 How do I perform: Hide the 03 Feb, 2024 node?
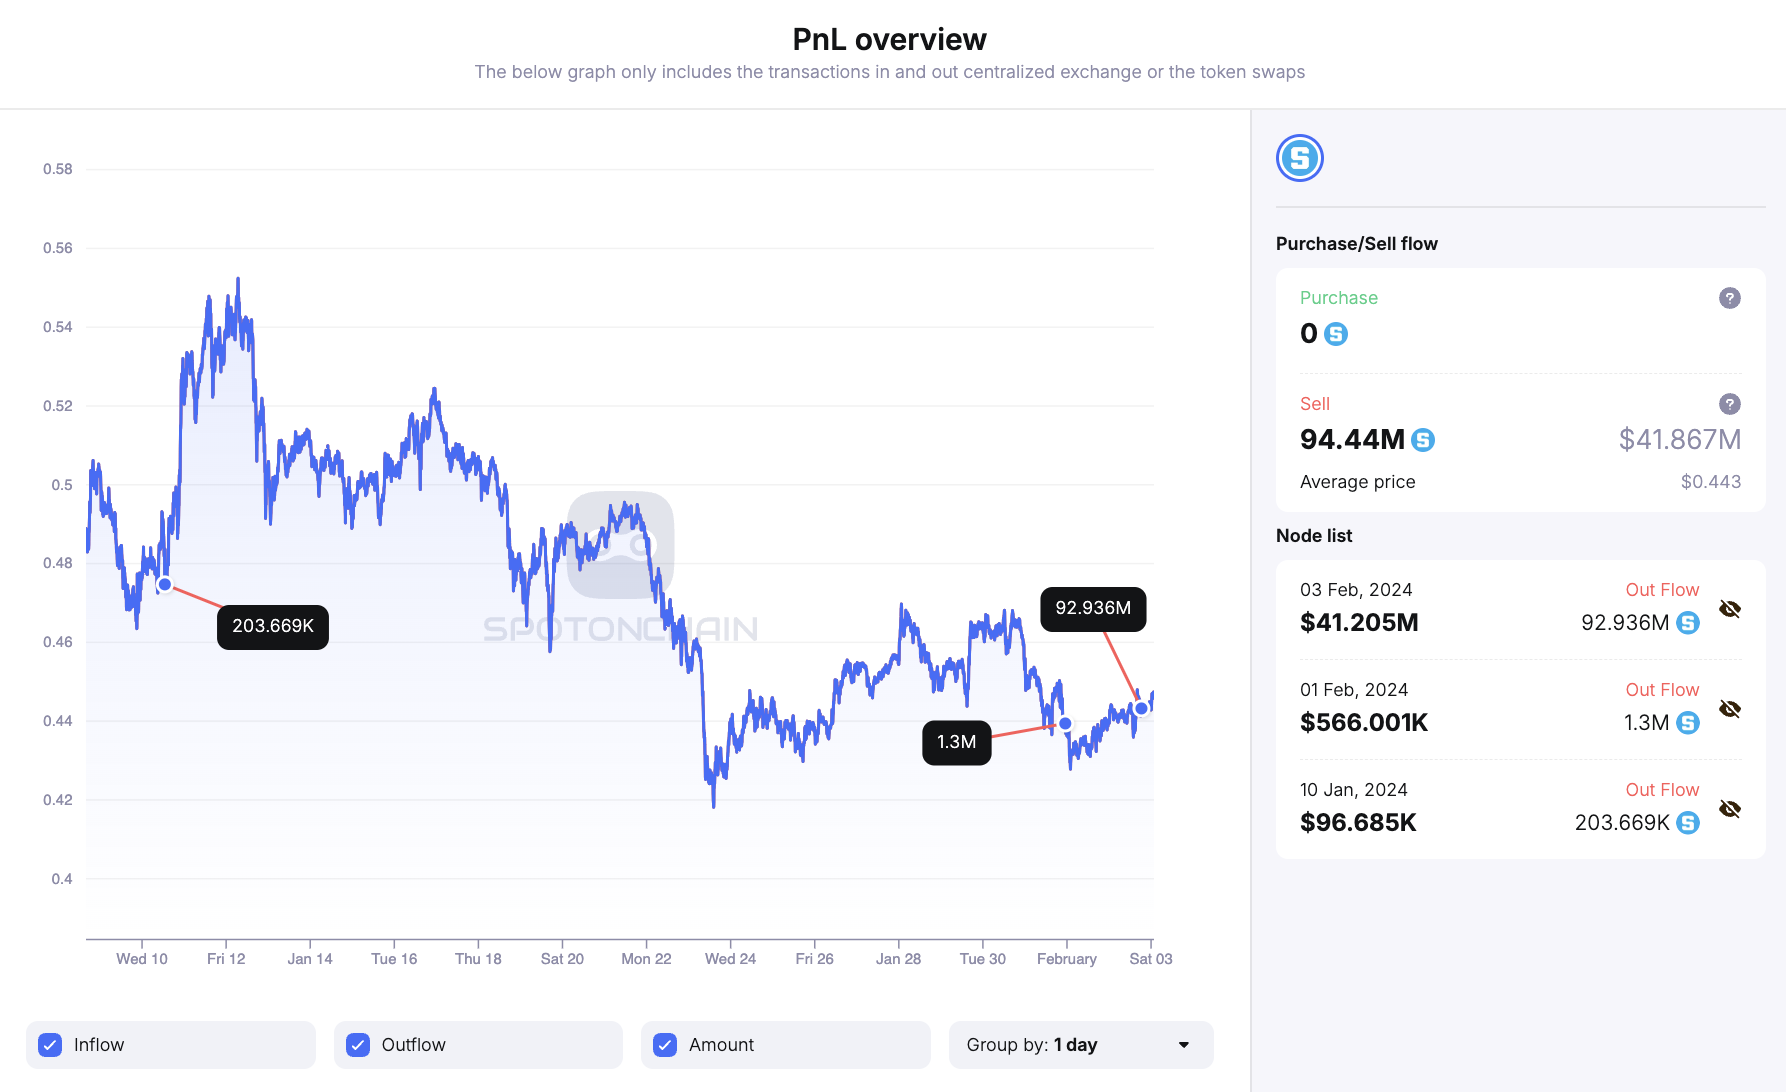pos(1729,609)
